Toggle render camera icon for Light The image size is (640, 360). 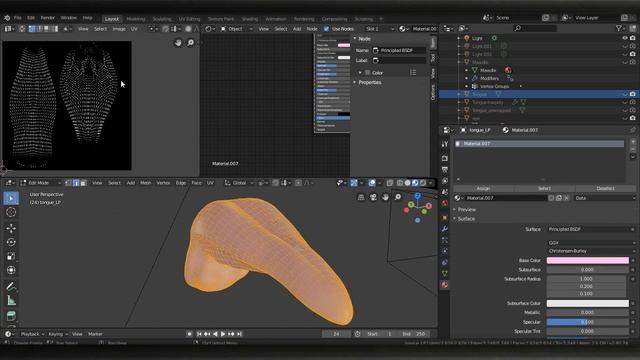[x=633, y=38]
